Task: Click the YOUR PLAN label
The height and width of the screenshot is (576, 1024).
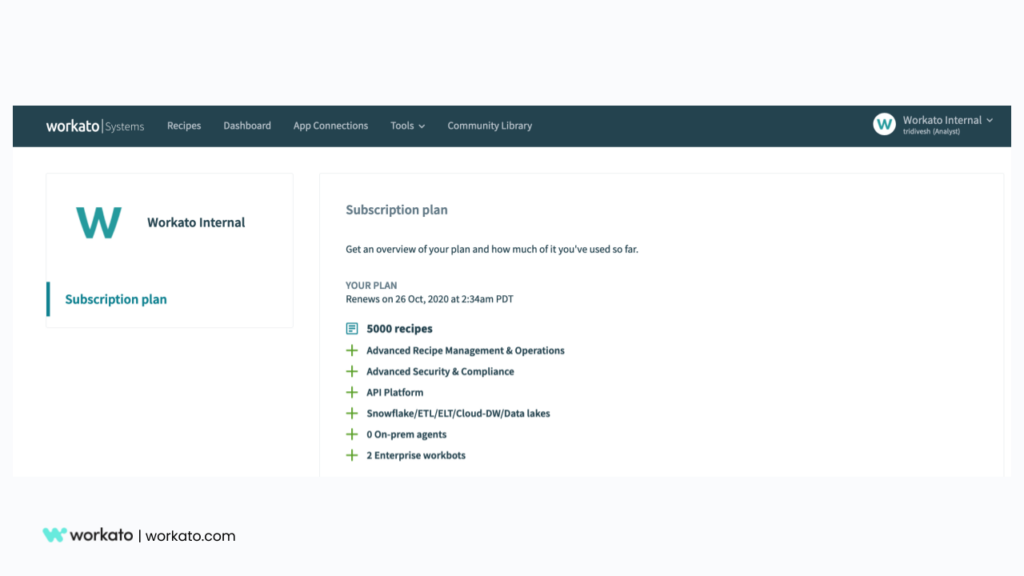Action: 371,285
